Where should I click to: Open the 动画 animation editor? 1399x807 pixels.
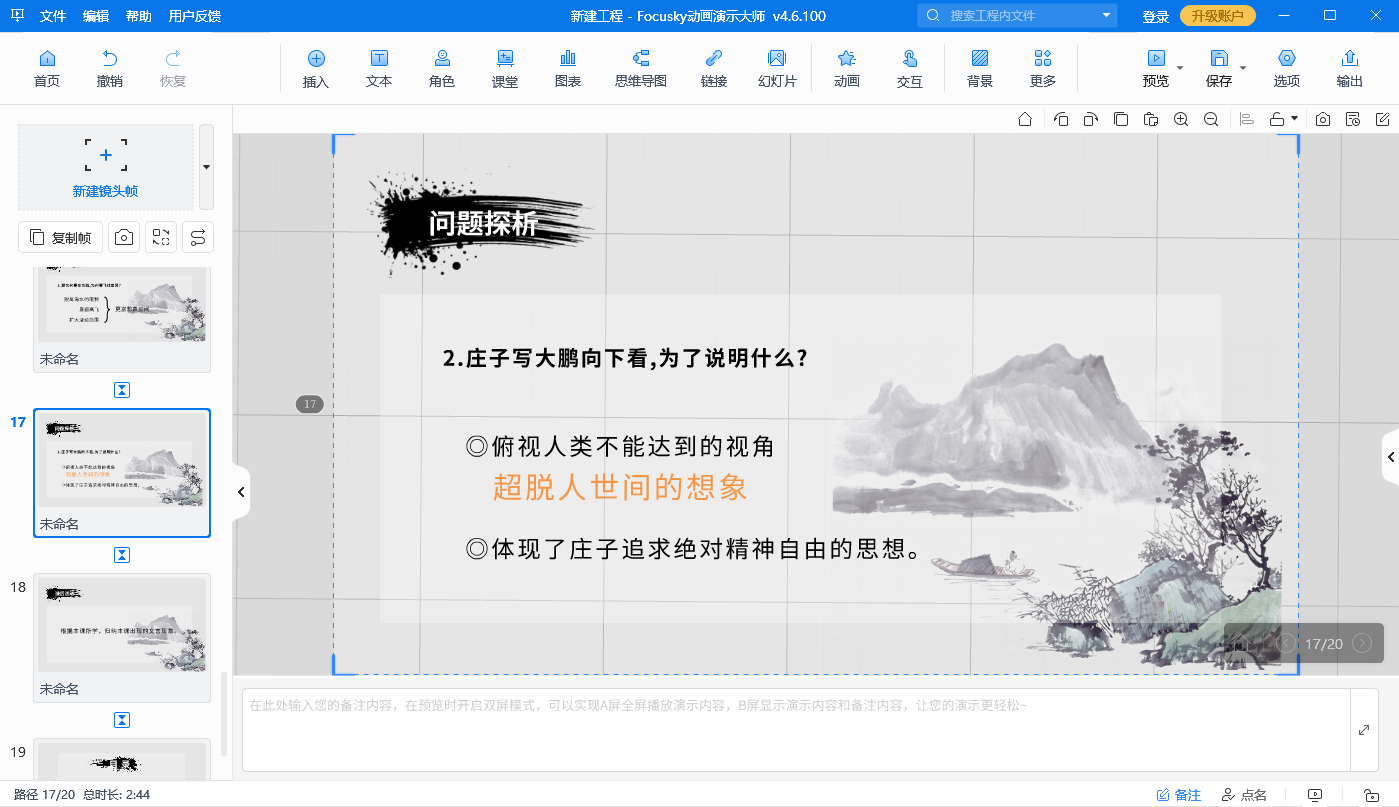click(847, 69)
